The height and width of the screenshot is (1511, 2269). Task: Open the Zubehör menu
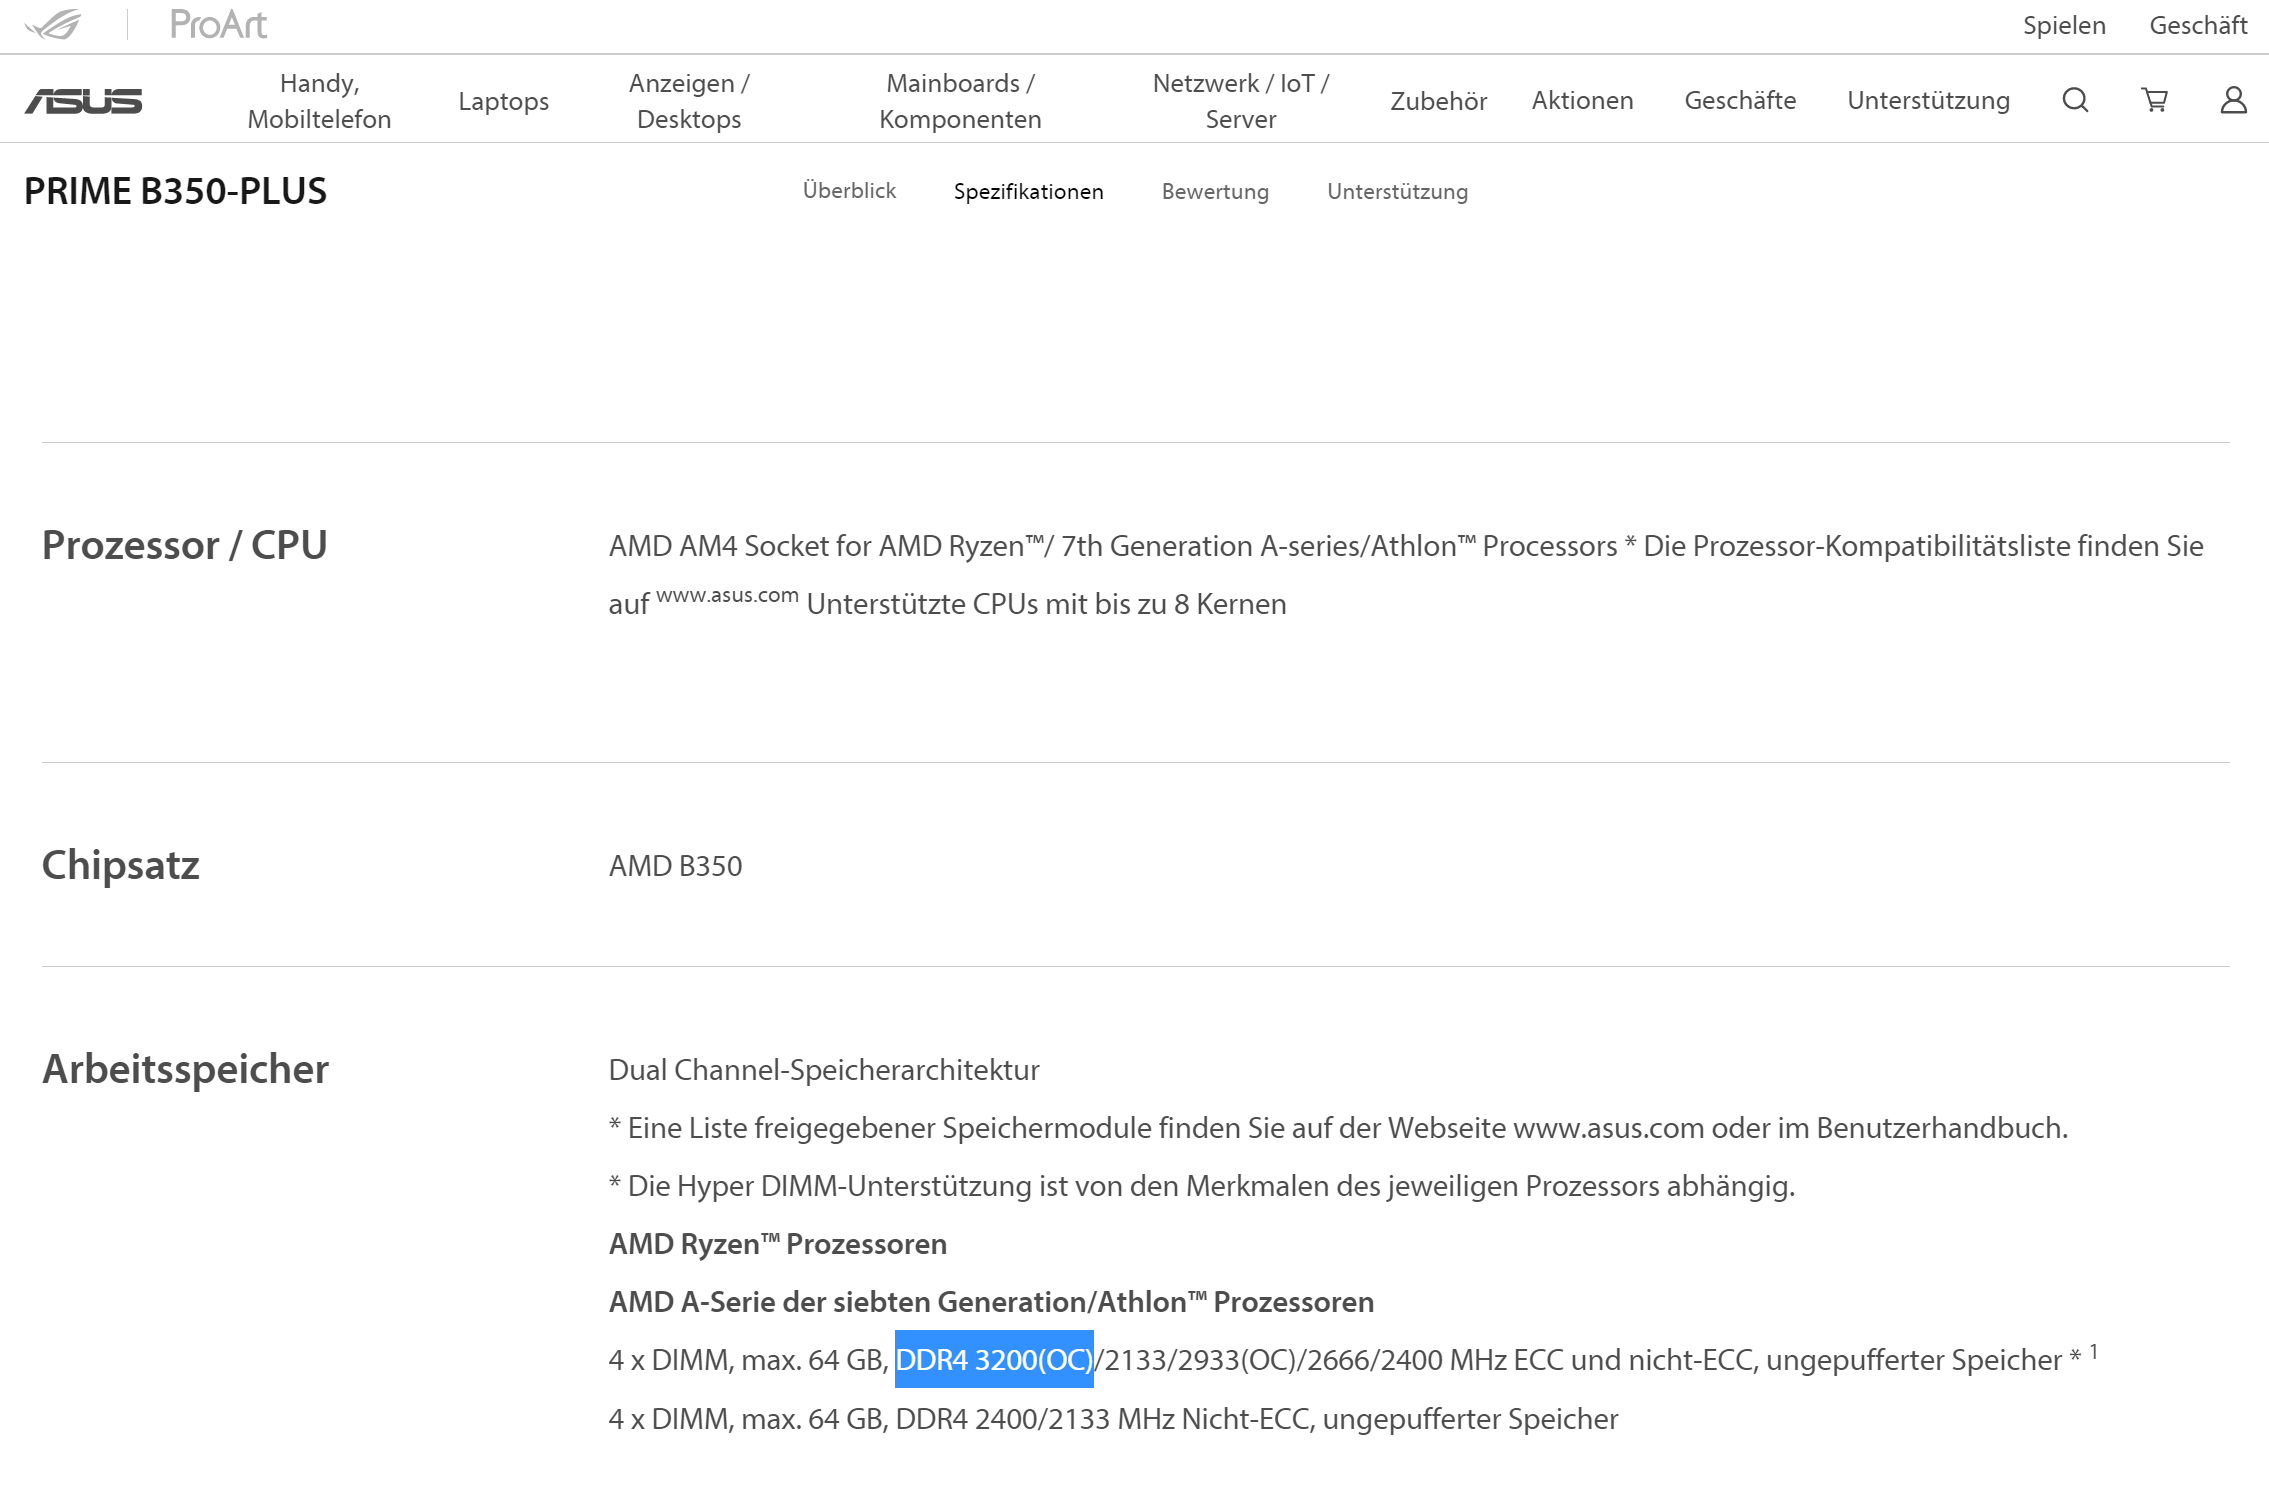pos(1438,100)
